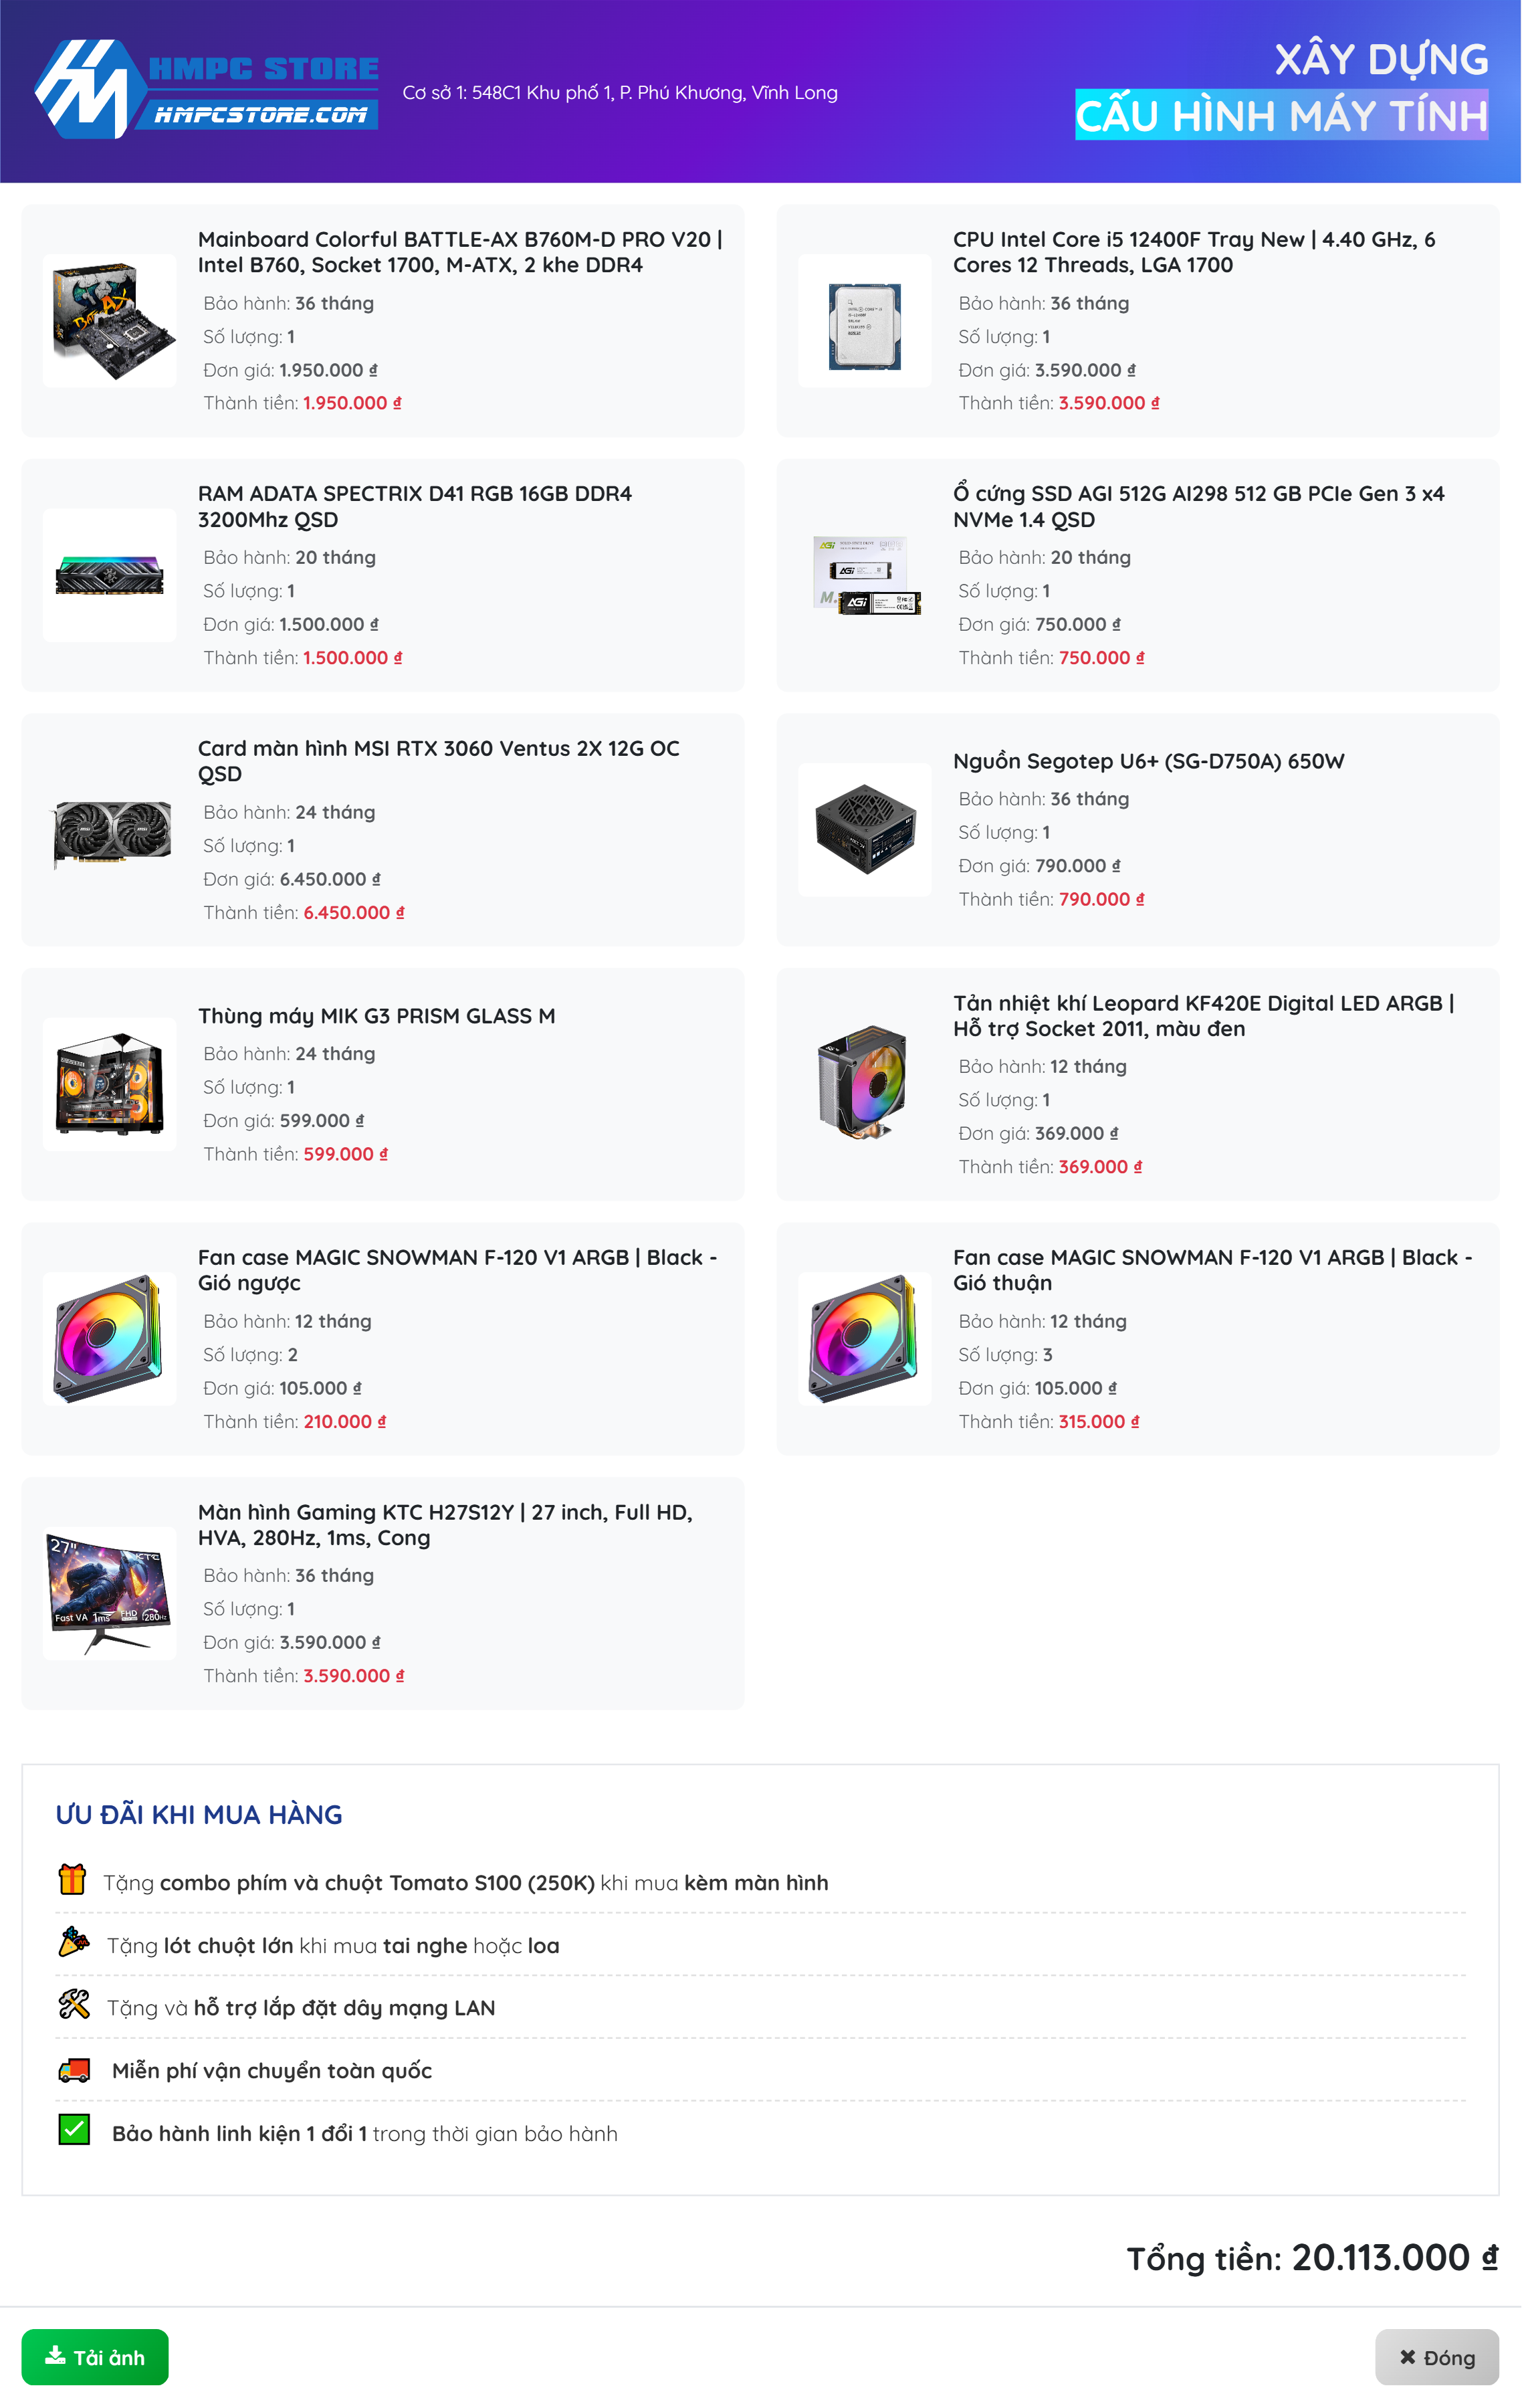This screenshot has height=2408, width=1522.
Task: Click the wrench and screwdriver tools icon
Action: click(74, 2005)
